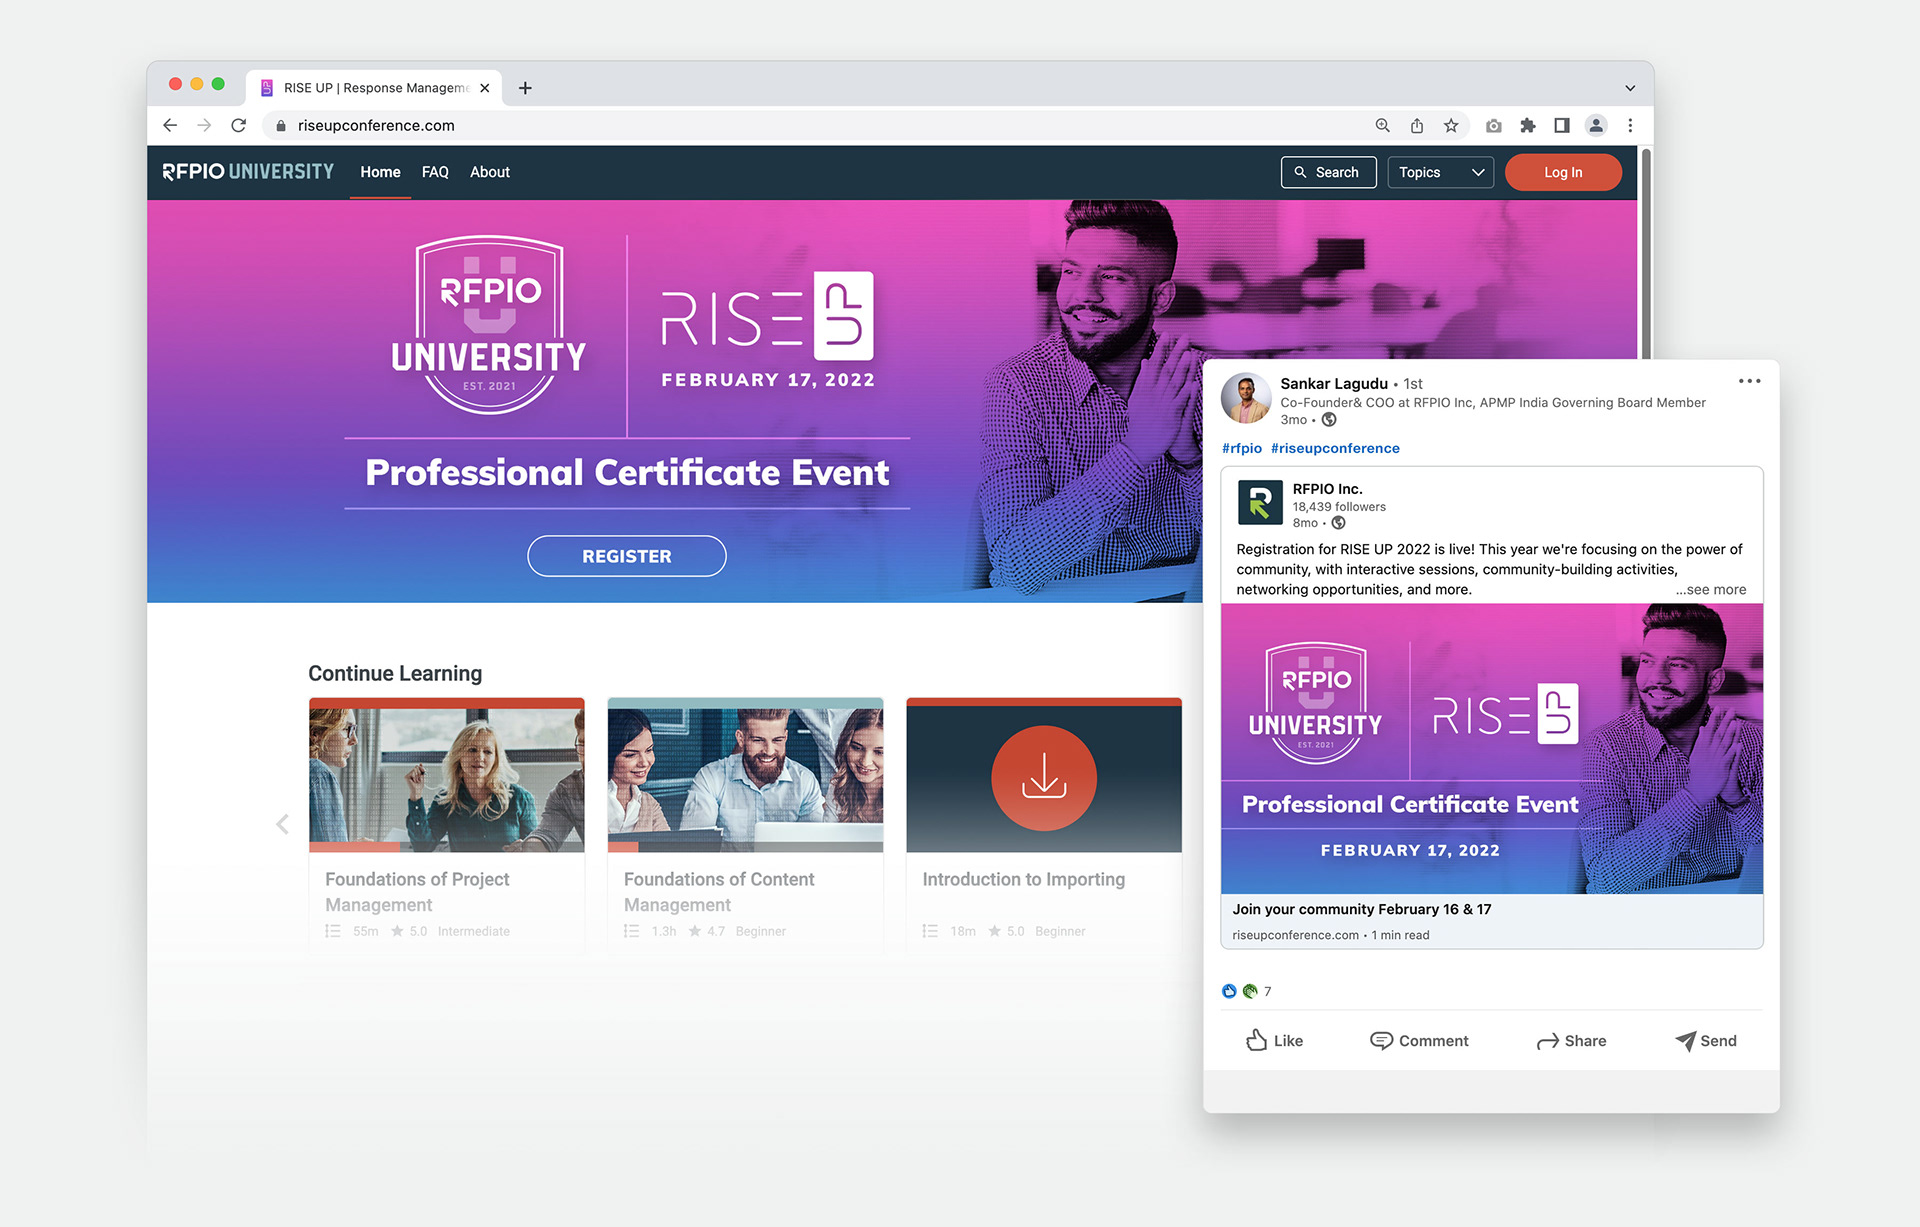Open the shared Professional Certificate Event image
This screenshot has width=1920, height=1227.
click(1491, 748)
